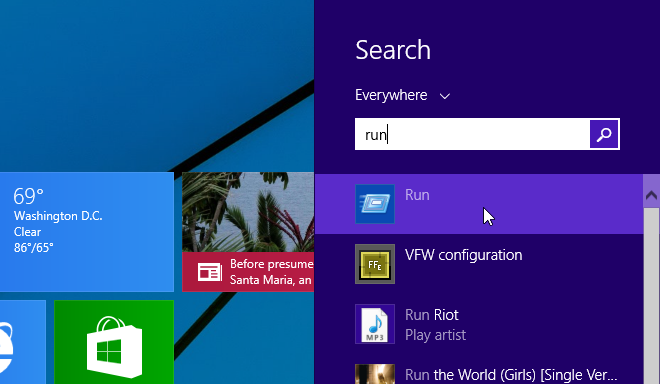
Task: Open the News tile with palm photo
Action: pos(248,232)
